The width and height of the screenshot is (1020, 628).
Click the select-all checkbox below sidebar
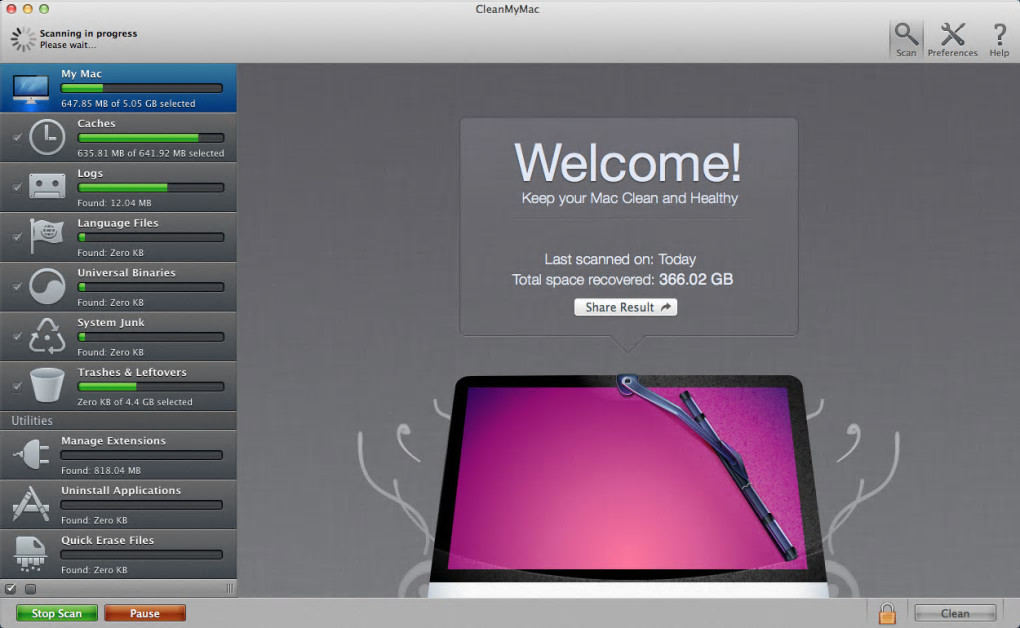pyautogui.click(x=10, y=589)
